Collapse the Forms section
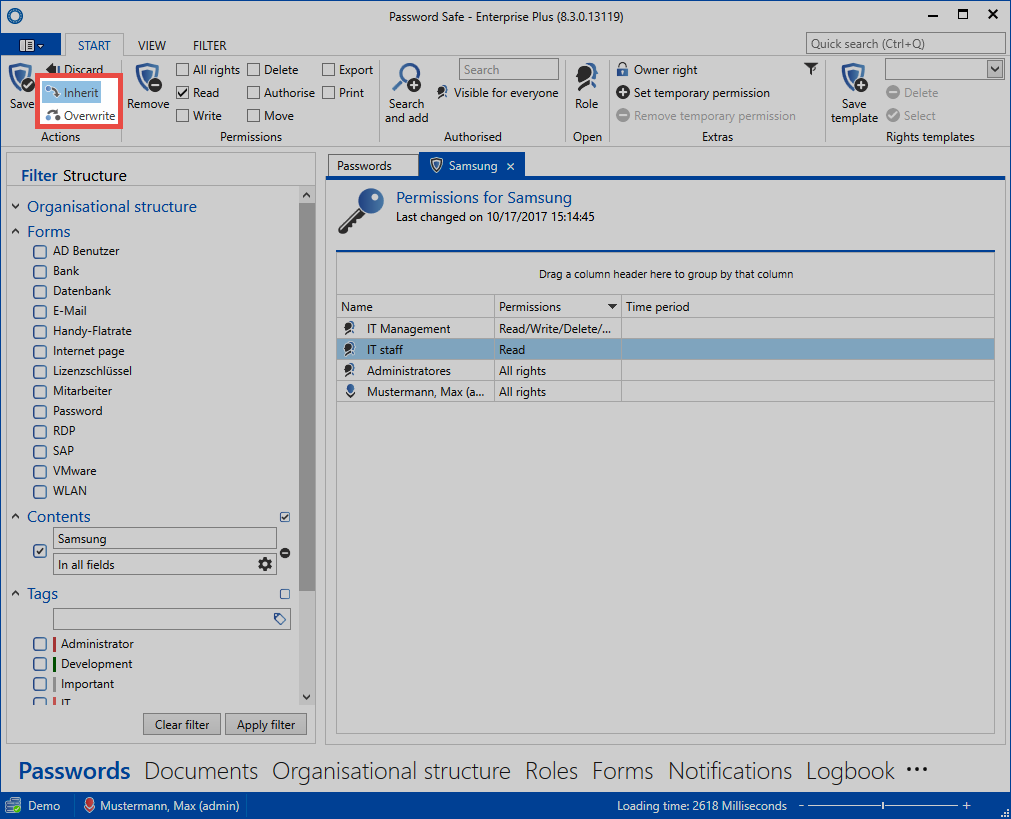This screenshot has width=1011, height=819. coord(16,232)
